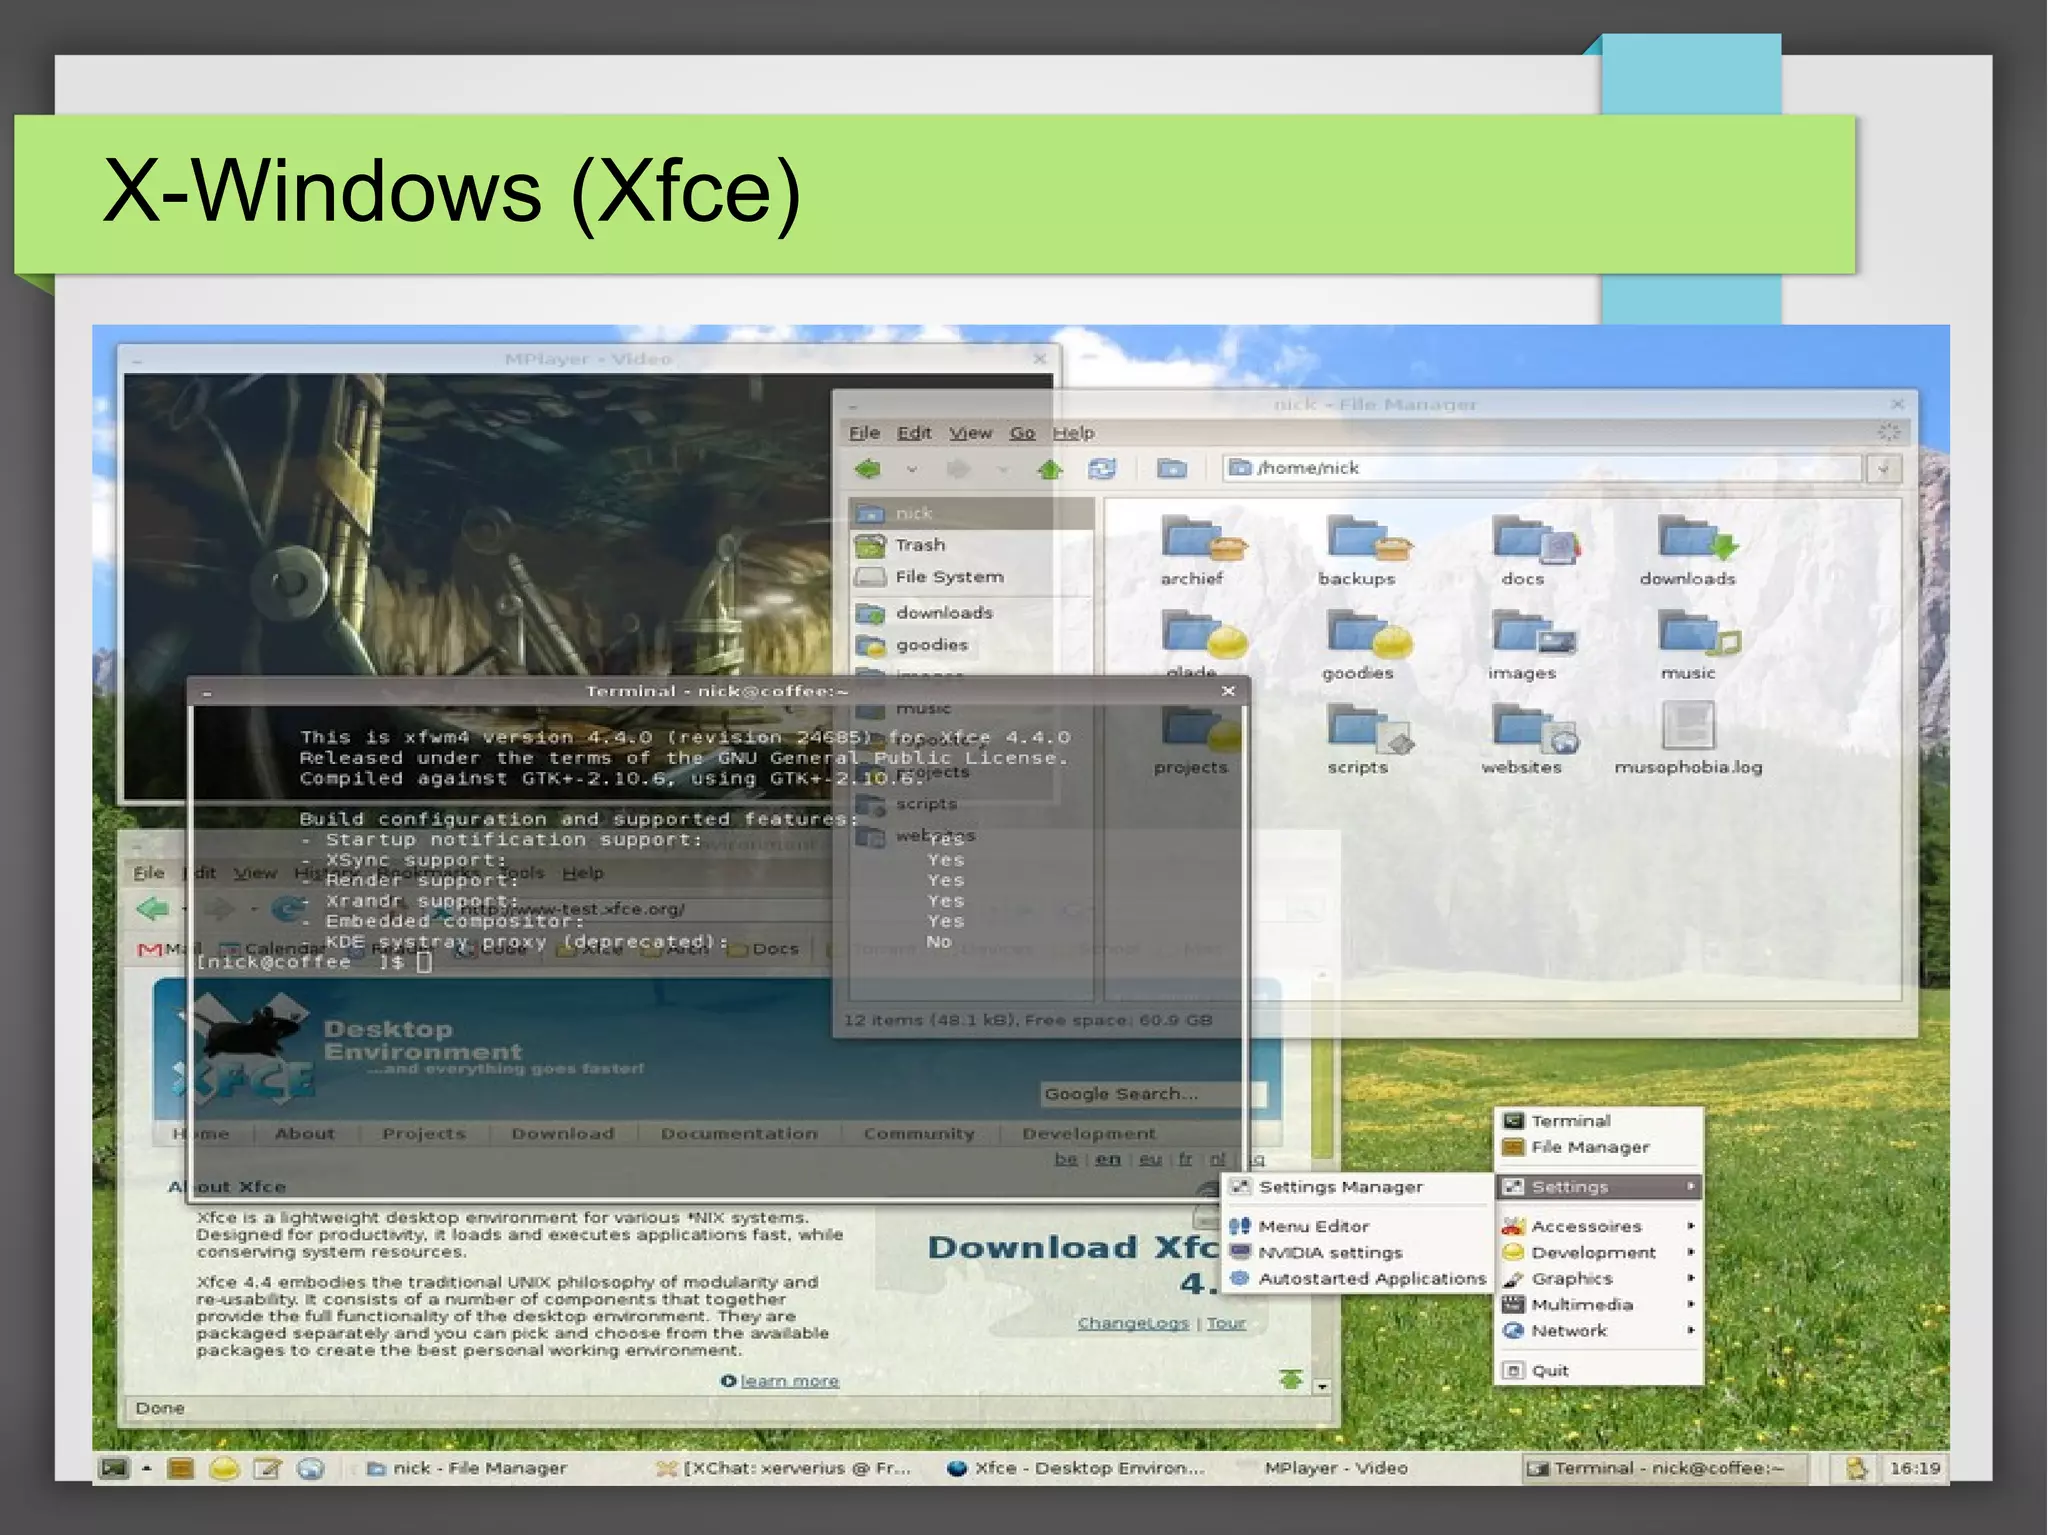Click the Tour link
The width and height of the screenshot is (2048, 1535).
pyautogui.click(x=1226, y=1323)
